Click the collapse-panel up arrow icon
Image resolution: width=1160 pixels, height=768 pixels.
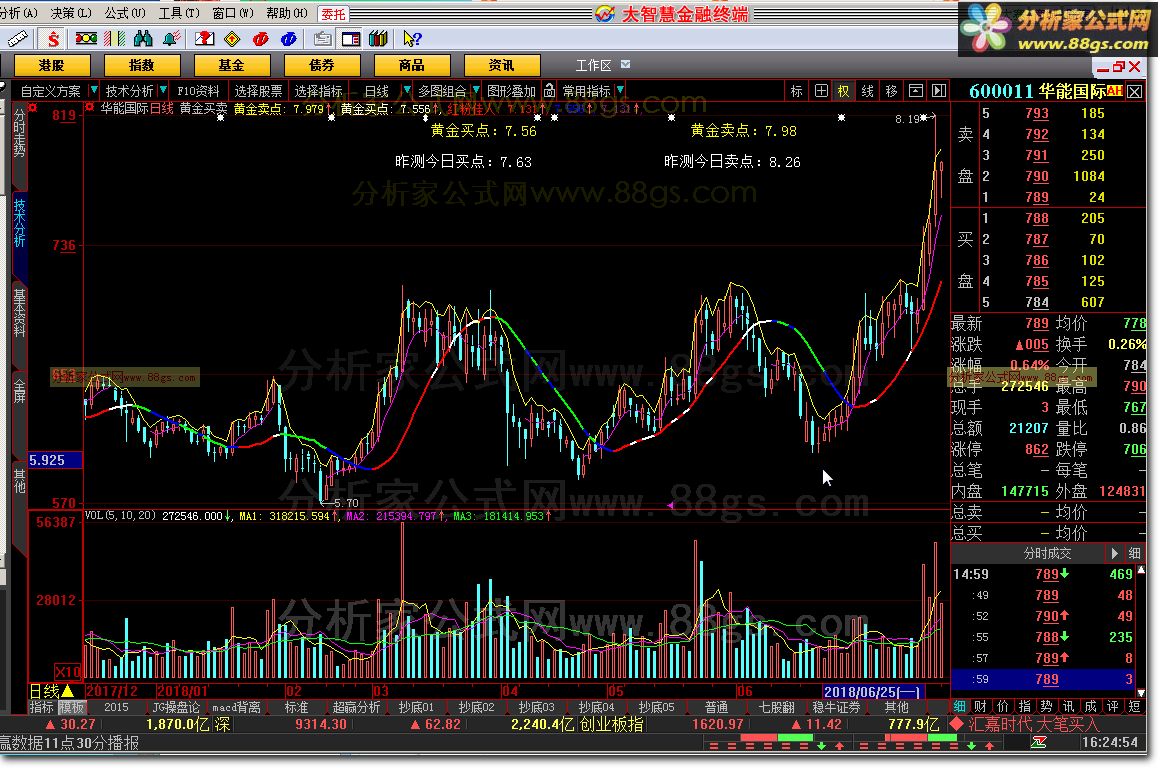tap(916, 91)
